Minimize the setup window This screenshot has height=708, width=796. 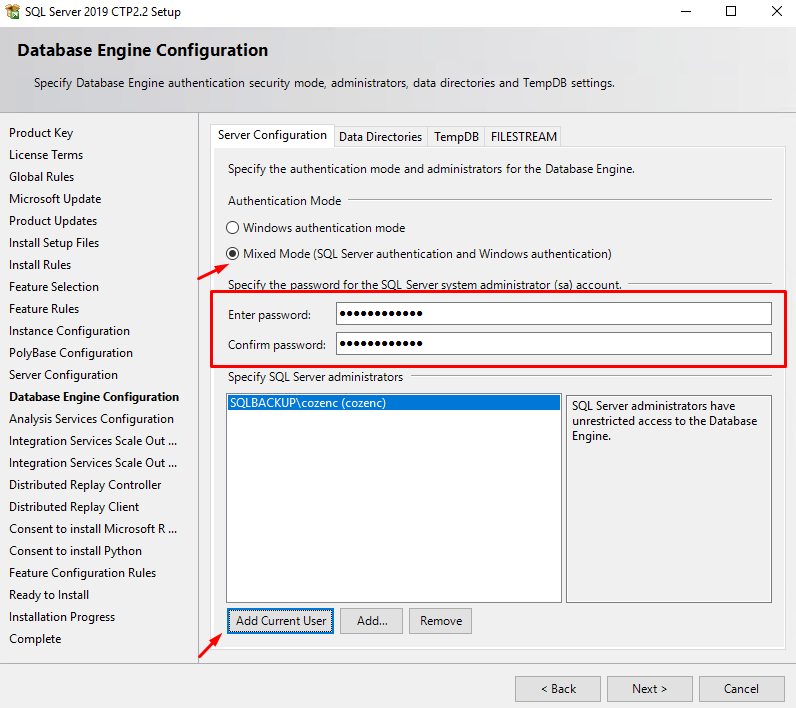(686, 11)
